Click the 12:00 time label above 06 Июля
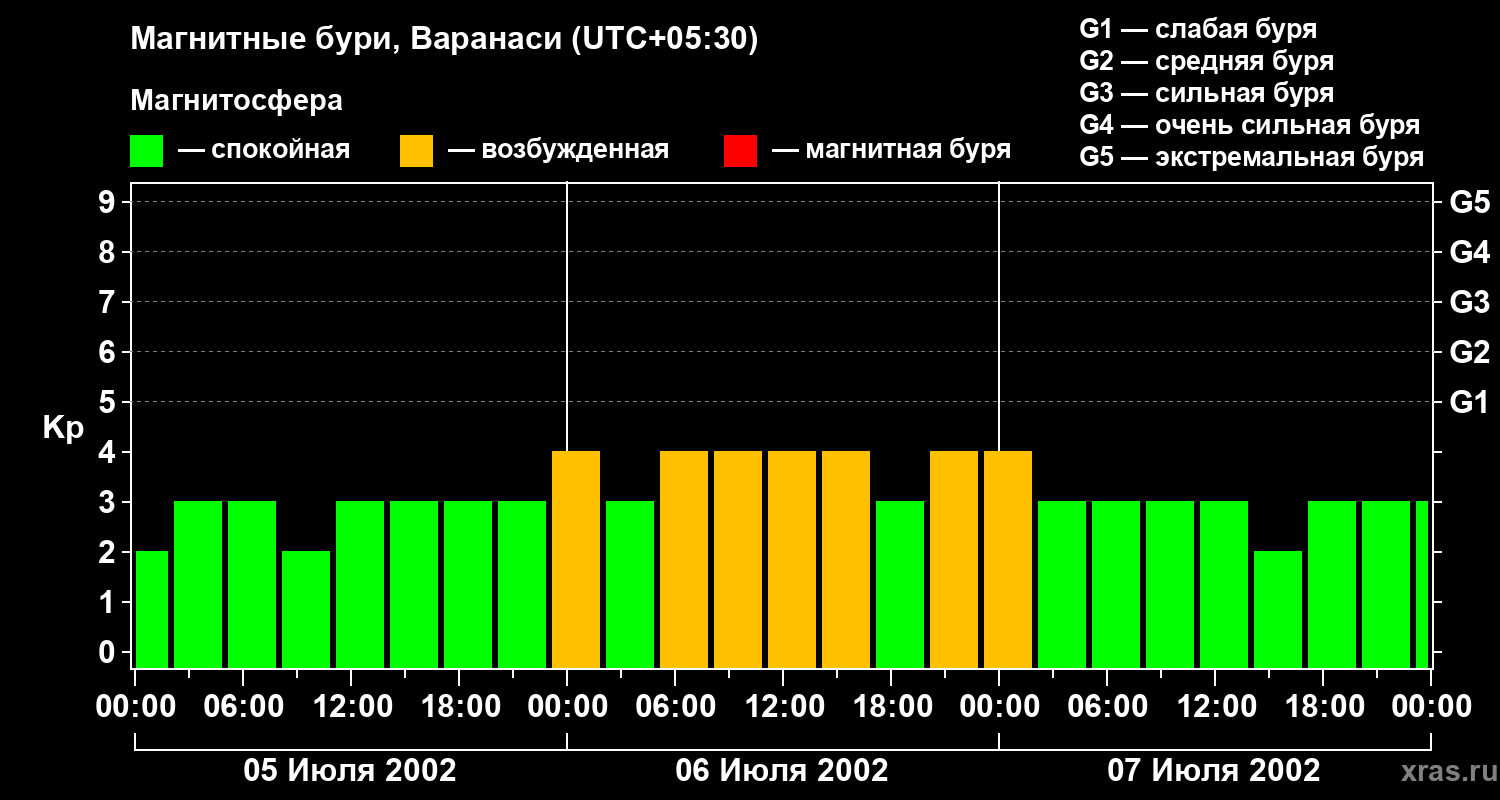The image size is (1500, 800). coord(783,707)
